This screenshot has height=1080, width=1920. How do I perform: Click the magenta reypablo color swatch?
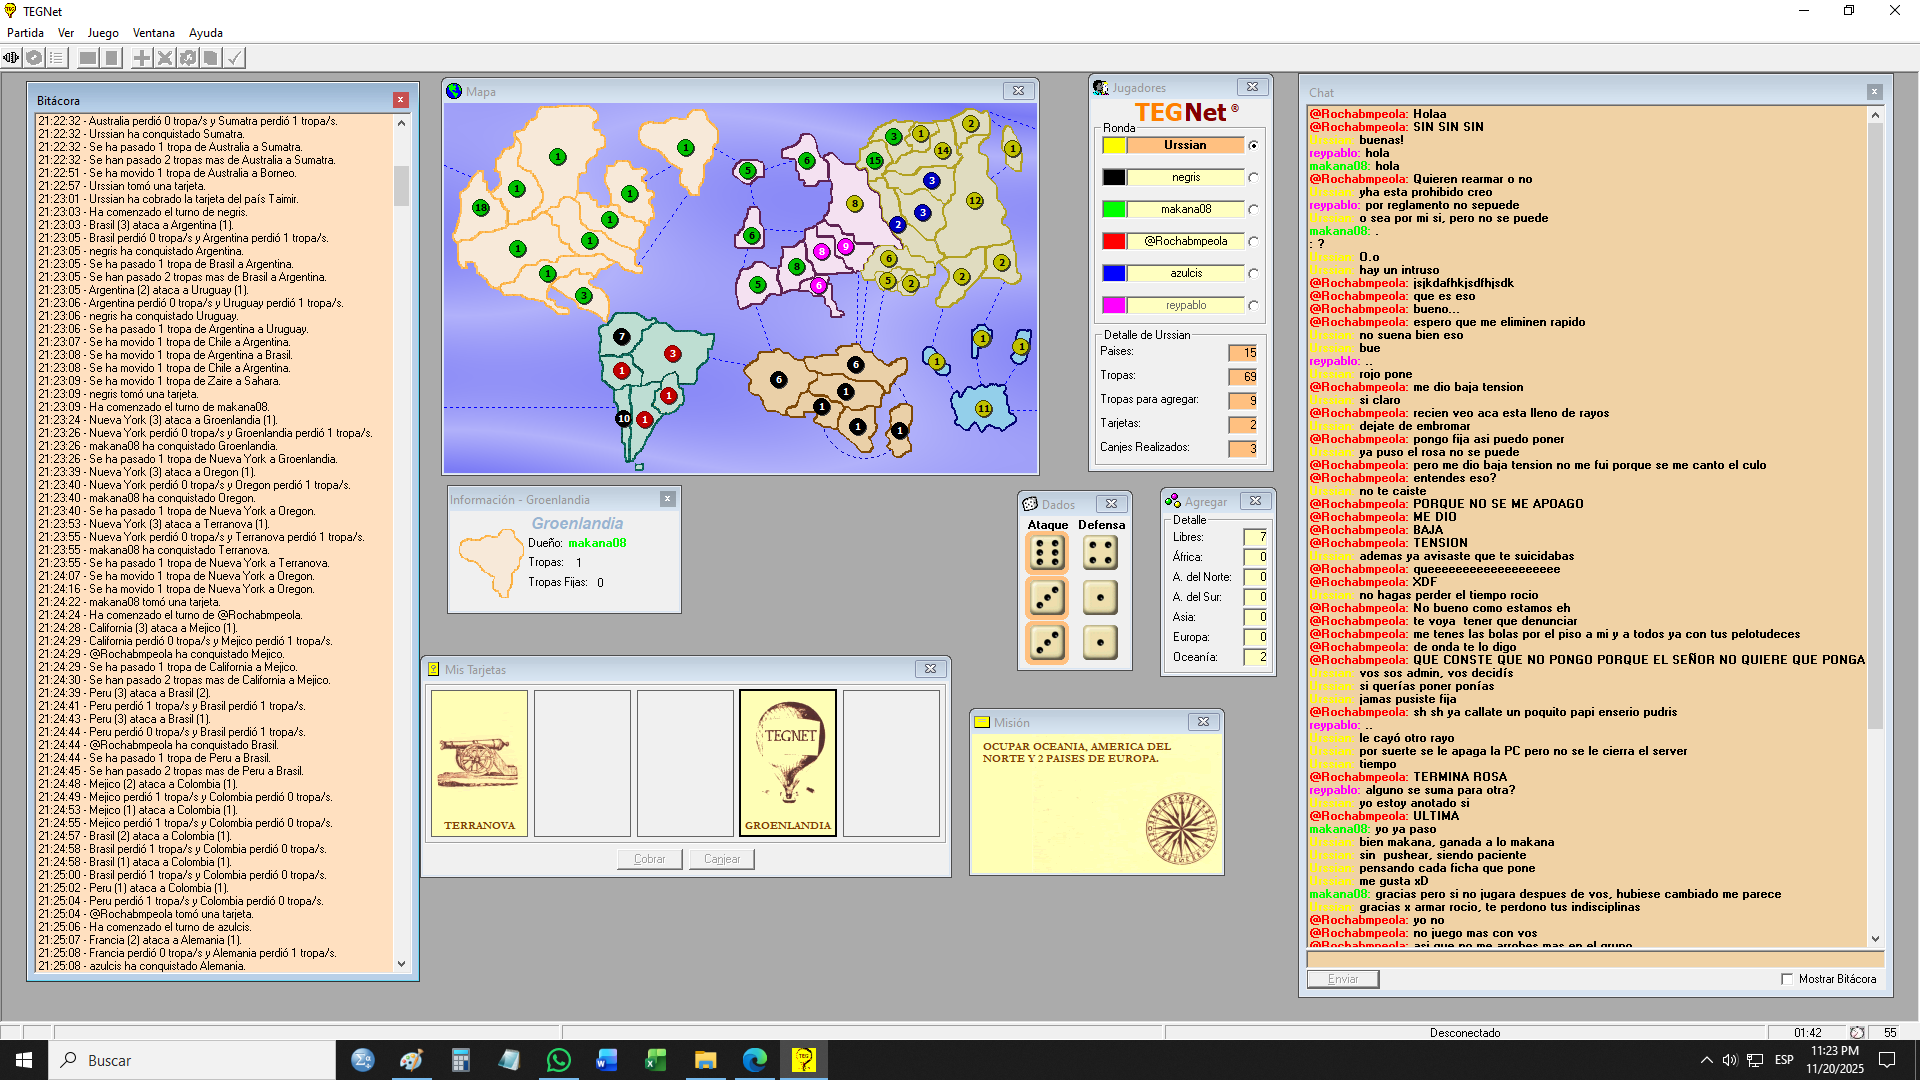1114,305
